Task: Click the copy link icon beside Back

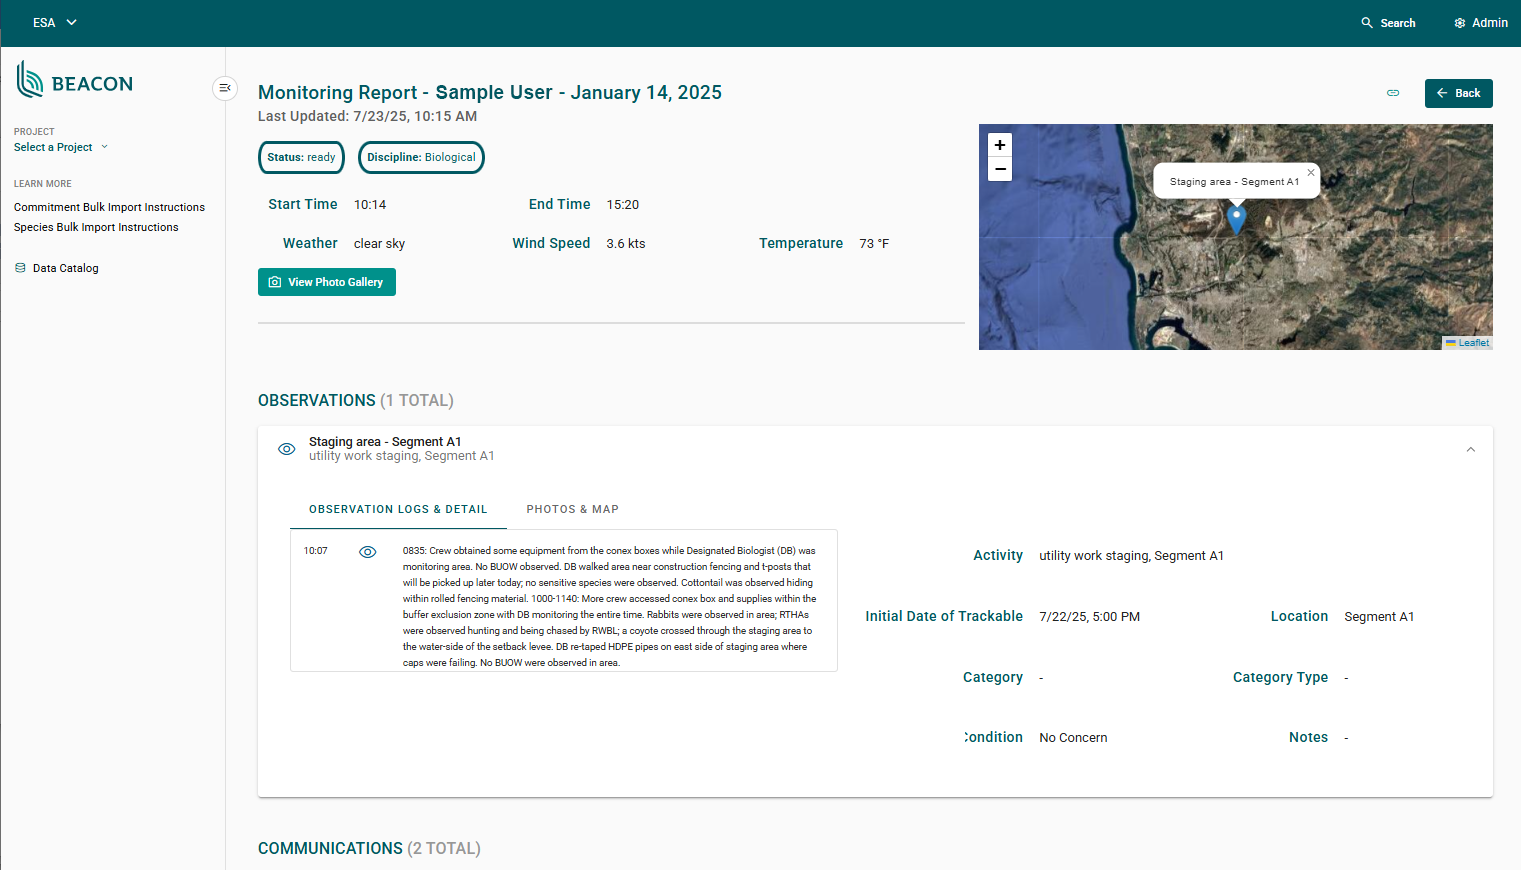Action: click(x=1393, y=93)
